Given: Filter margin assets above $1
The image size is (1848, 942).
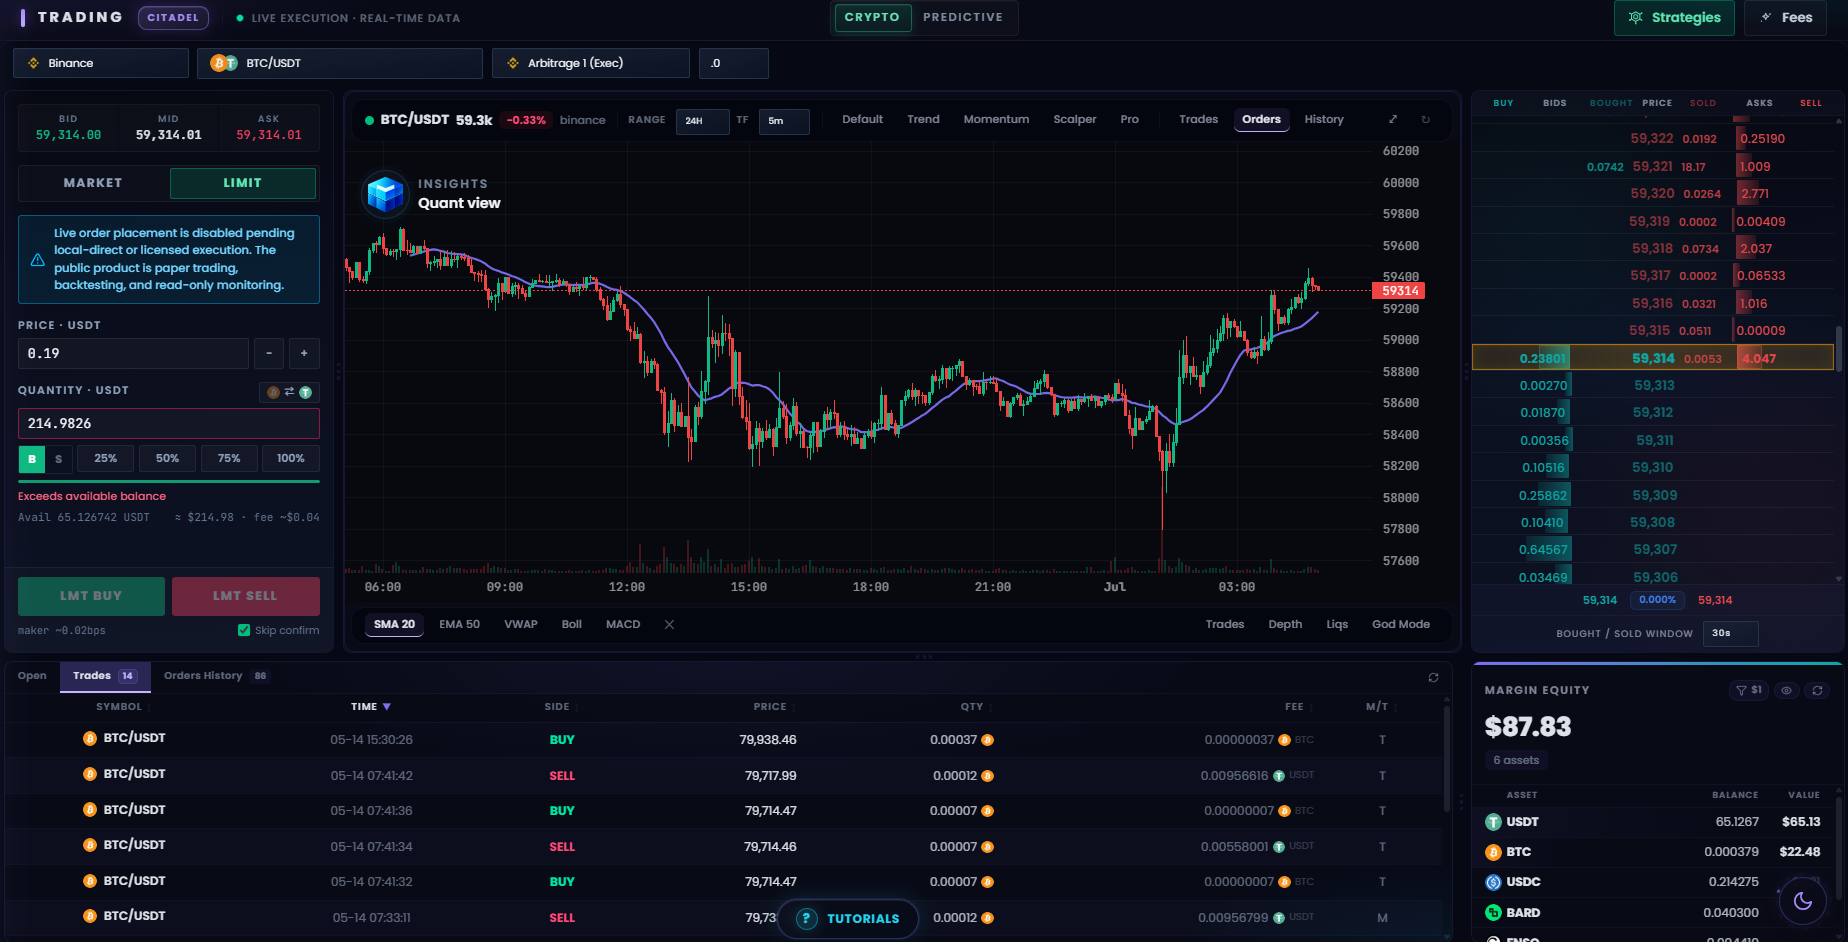Looking at the screenshot, I should coord(1749,690).
